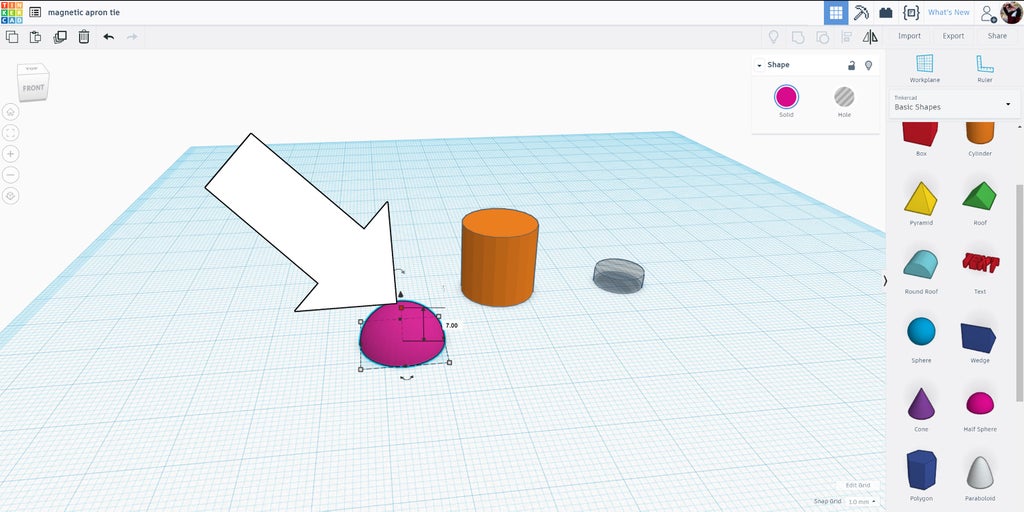Pick the Pyramid shape
1024x512 pixels.
click(921, 203)
